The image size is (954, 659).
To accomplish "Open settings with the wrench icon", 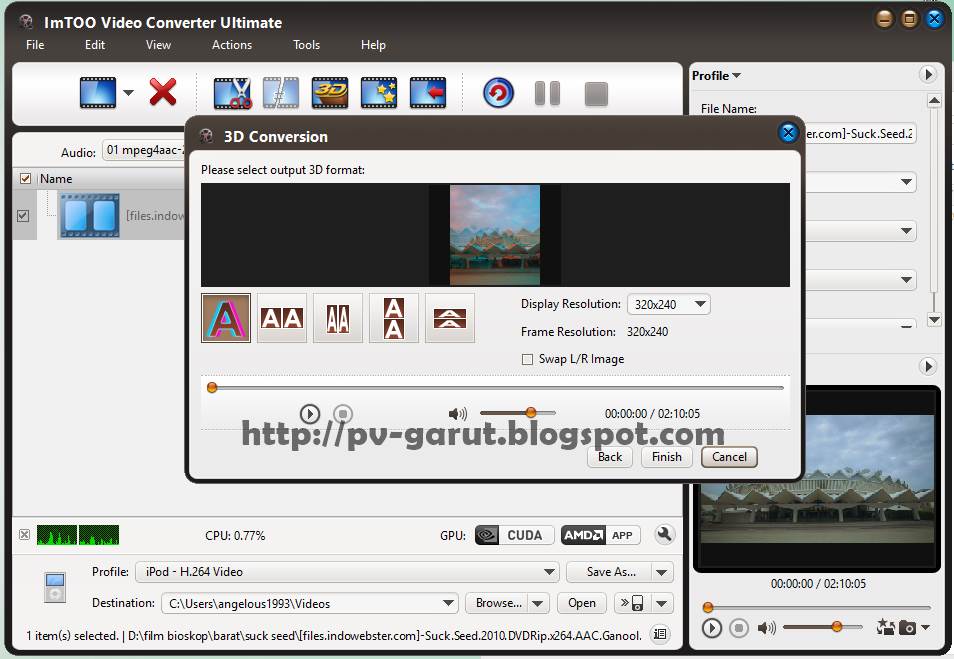I will point(664,535).
